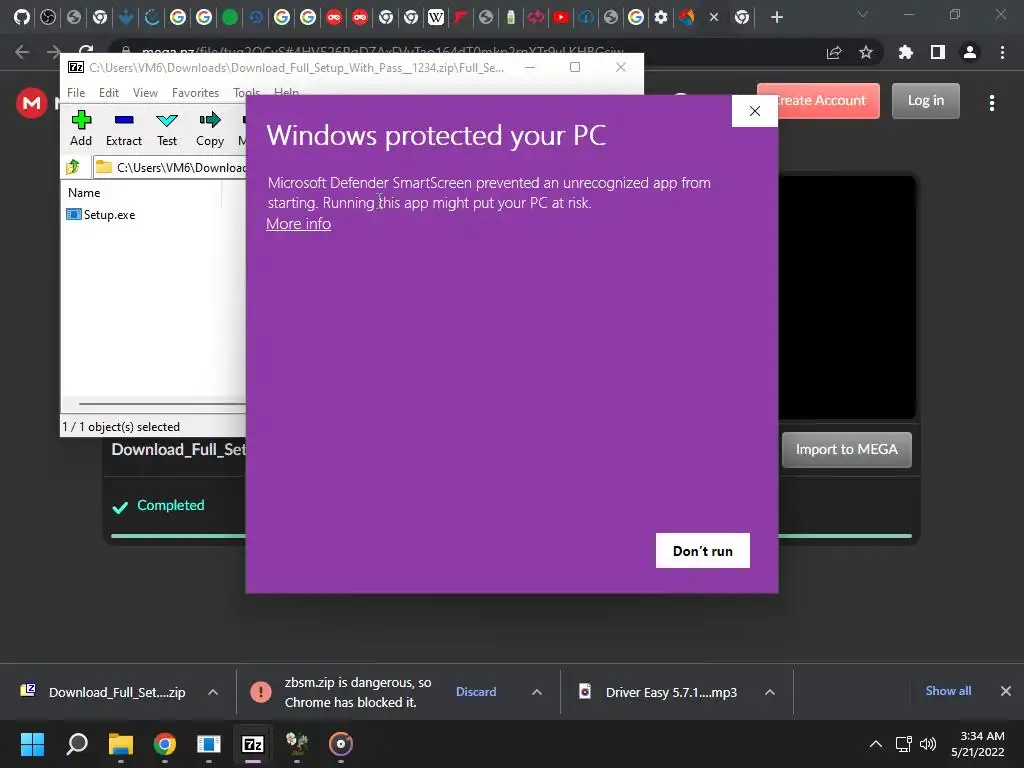This screenshot has height=768, width=1024.
Task: Expand options for blocked zbsm.zip download
Action: pos(537,692)
